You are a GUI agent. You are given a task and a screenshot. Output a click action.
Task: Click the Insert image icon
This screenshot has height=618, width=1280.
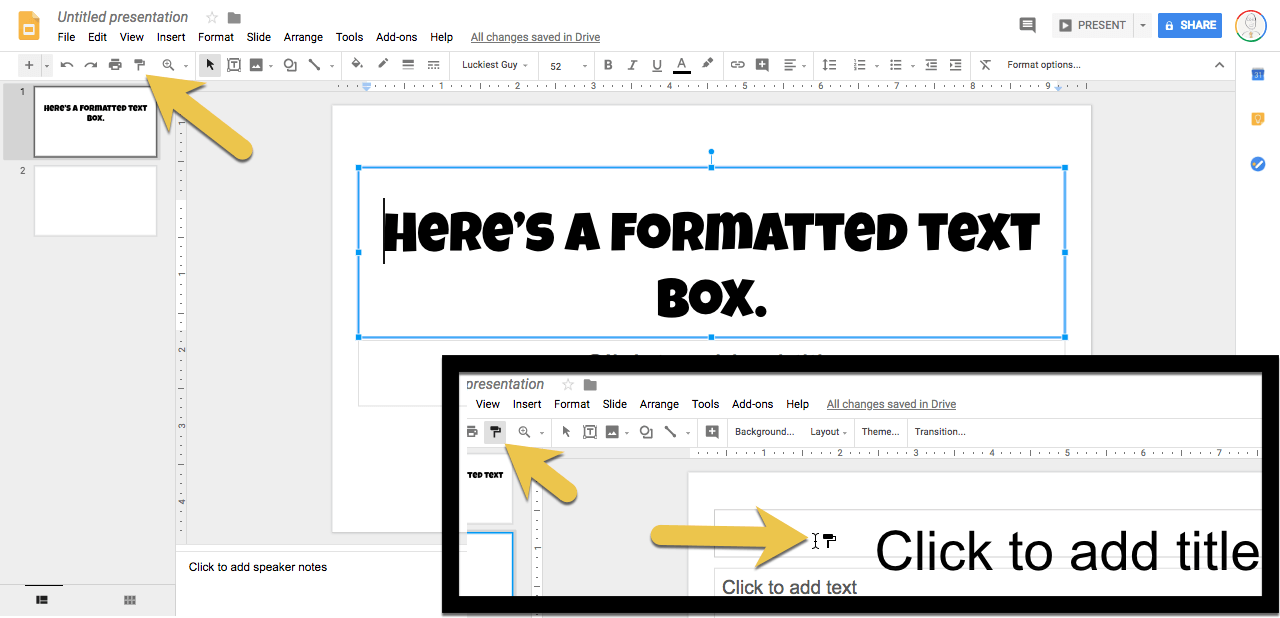[258, 64]
